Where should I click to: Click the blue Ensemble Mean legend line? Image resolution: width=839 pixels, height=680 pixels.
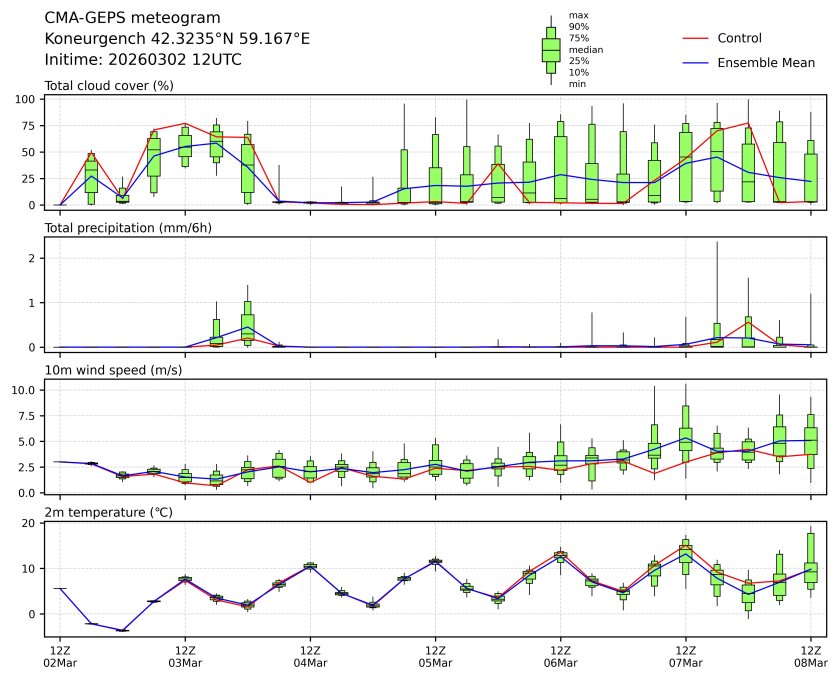[x=696, y=62]
